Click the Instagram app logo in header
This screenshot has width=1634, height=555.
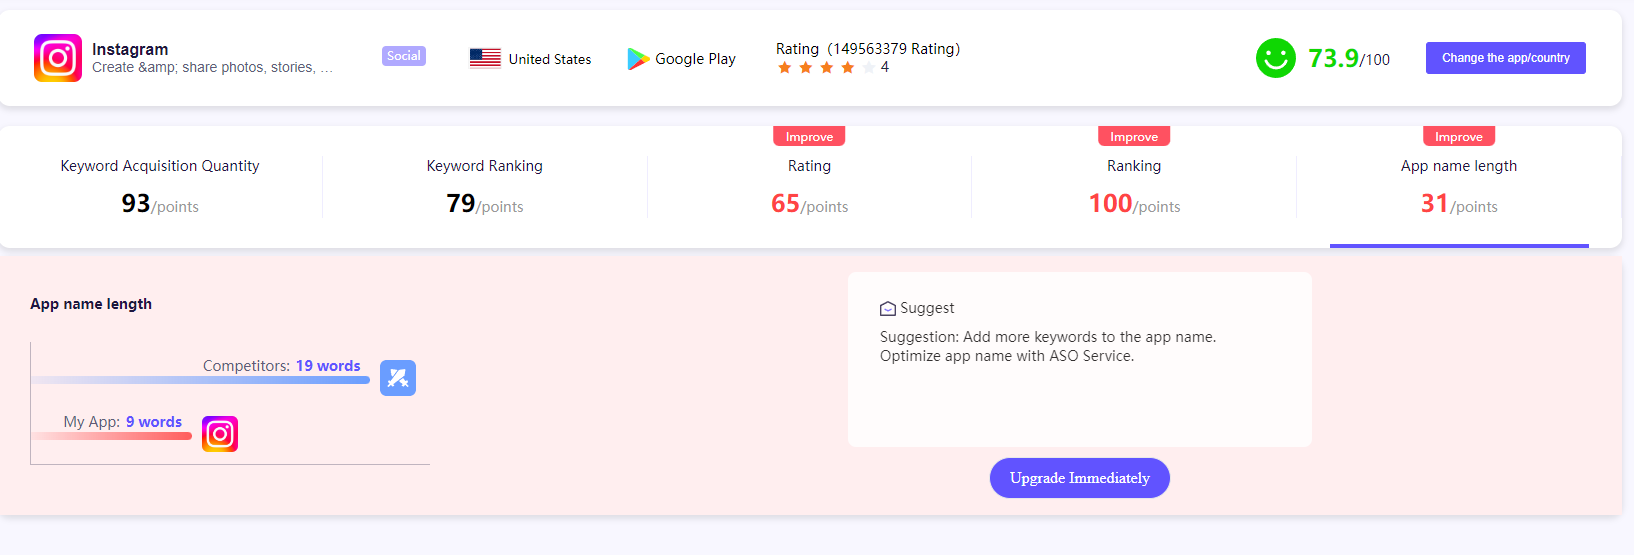[x=58, y=58]
